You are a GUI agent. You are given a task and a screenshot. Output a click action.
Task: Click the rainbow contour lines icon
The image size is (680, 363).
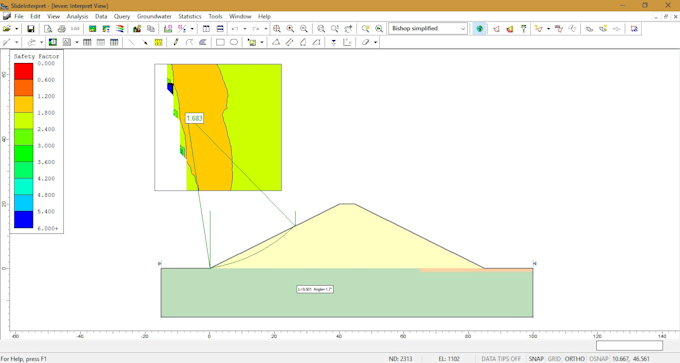(x=120, y=29)
